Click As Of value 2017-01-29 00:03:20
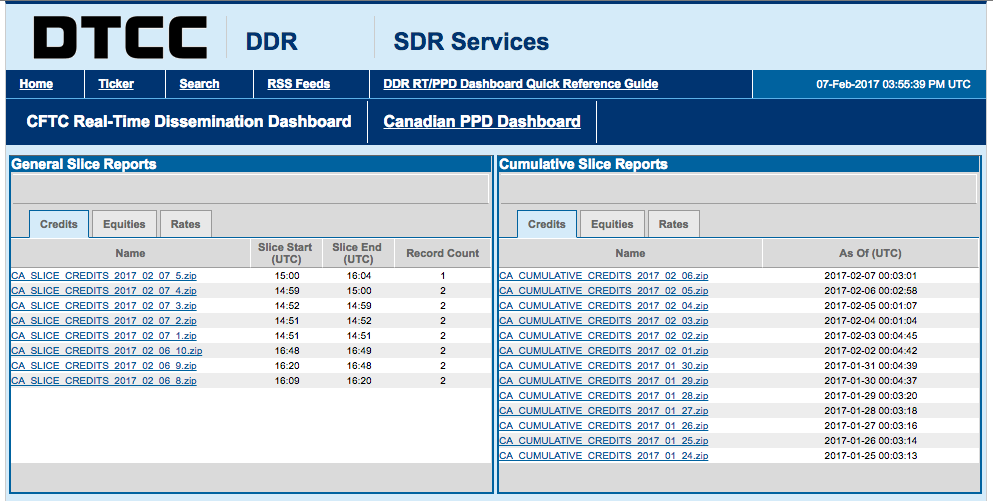The height and width of the screenshot is (501, 993). click(x=871, y=396)
